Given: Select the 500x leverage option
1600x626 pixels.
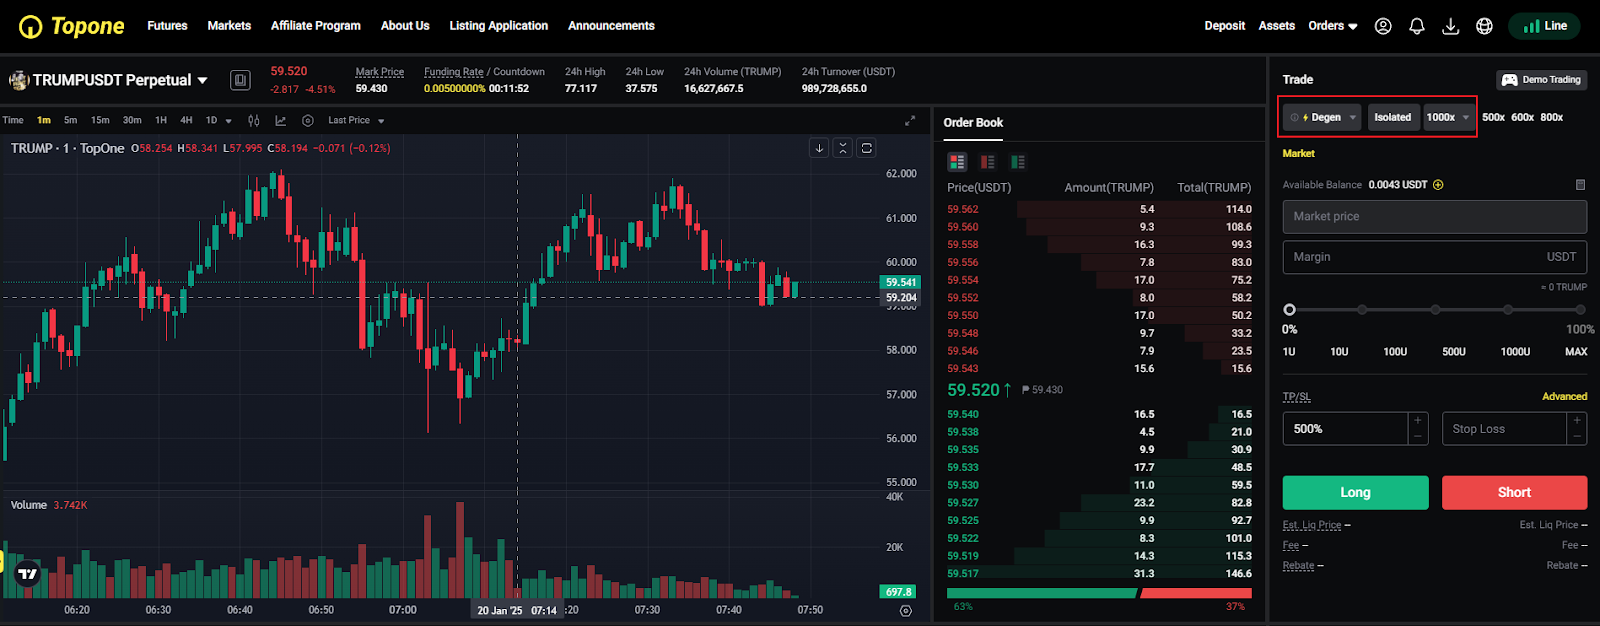Looking at the screenshot, I should coord(1493,117).
